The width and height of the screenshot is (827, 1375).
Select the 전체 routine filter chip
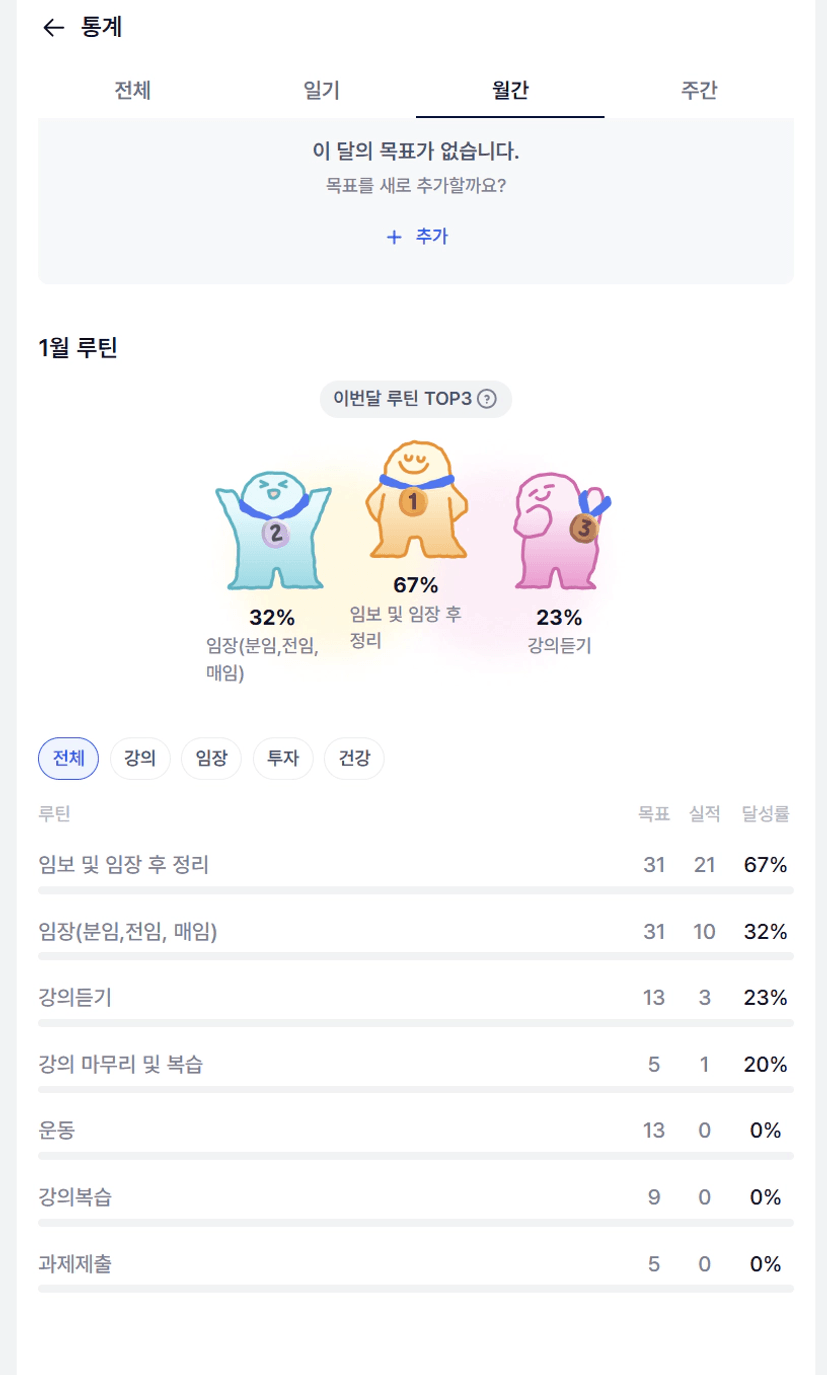(68, 759)
